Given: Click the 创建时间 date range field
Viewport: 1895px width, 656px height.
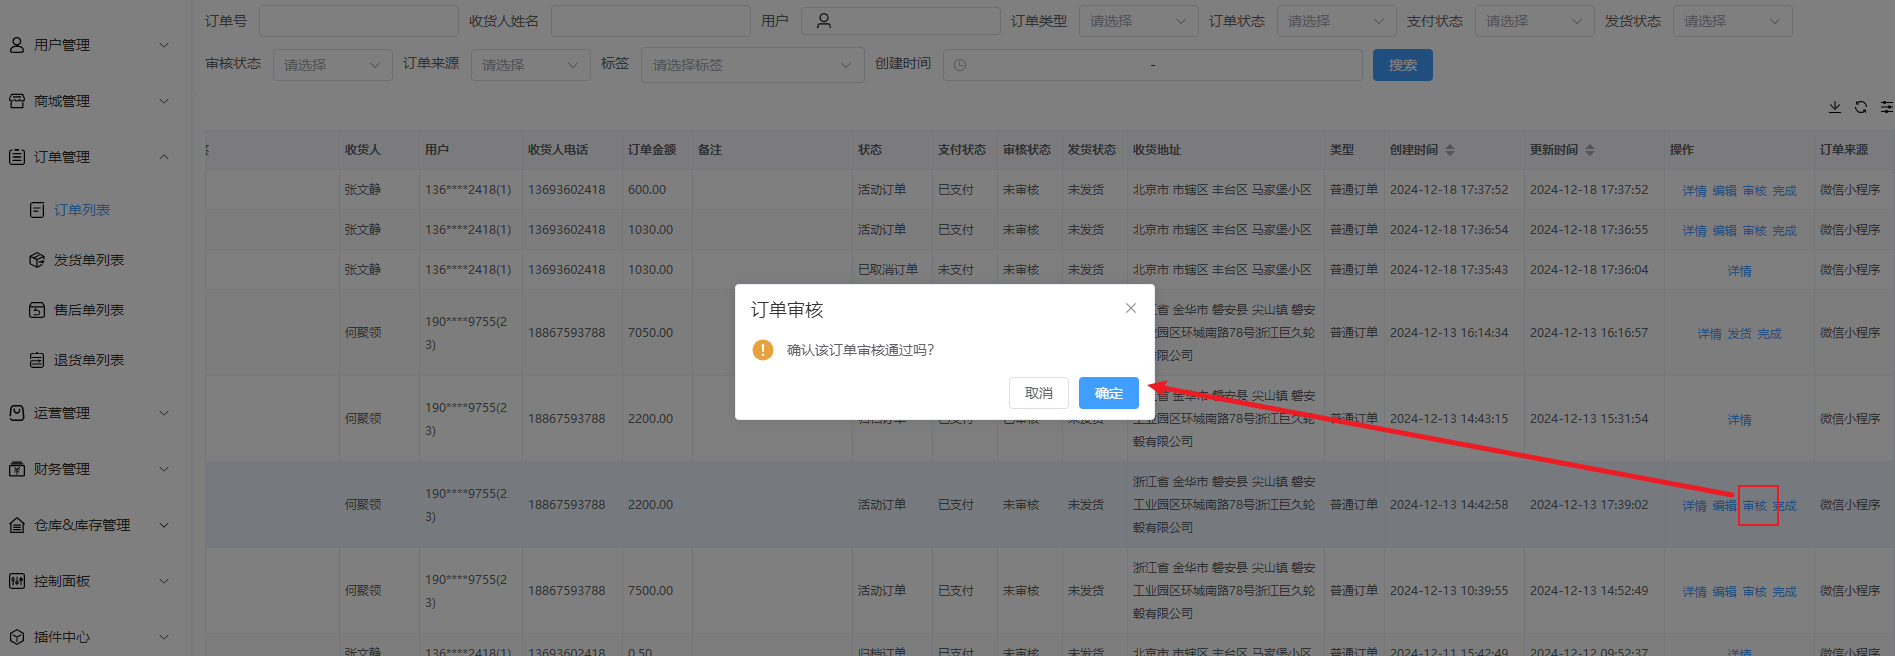Looking at the screenshot, I should (x=1153, y=65).
